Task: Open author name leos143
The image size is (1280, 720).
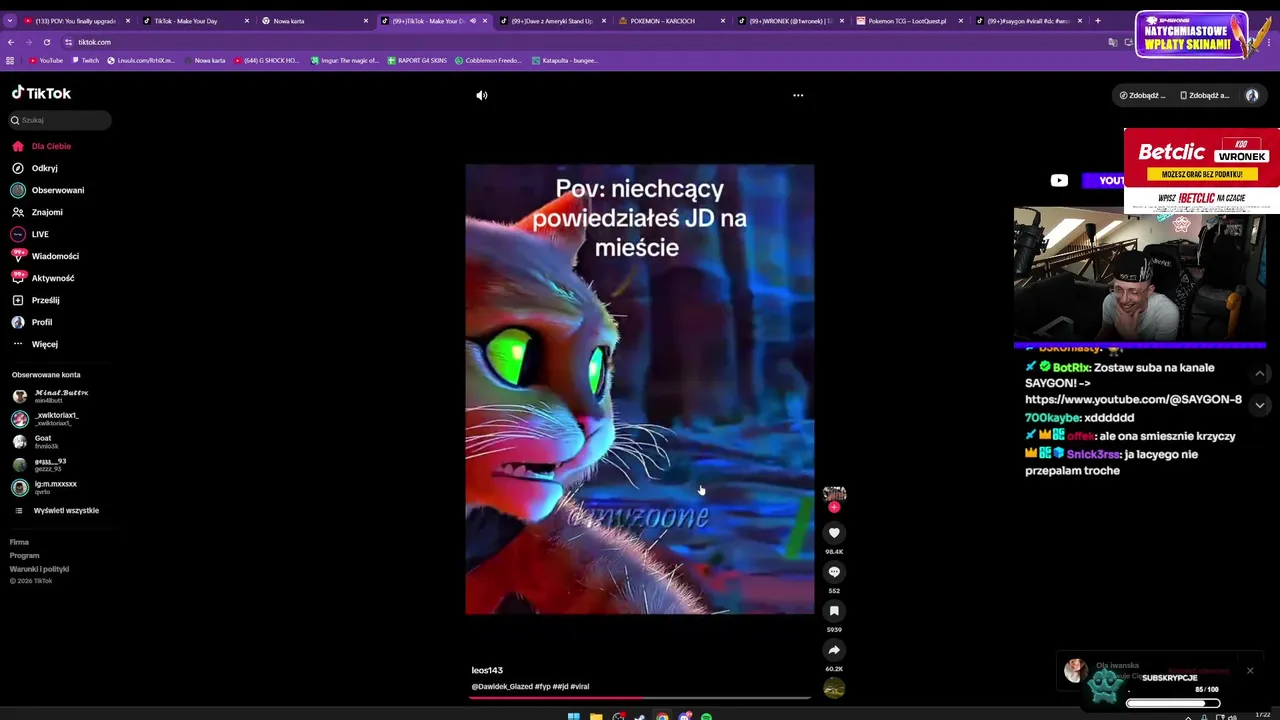Action: click(487, 670)
